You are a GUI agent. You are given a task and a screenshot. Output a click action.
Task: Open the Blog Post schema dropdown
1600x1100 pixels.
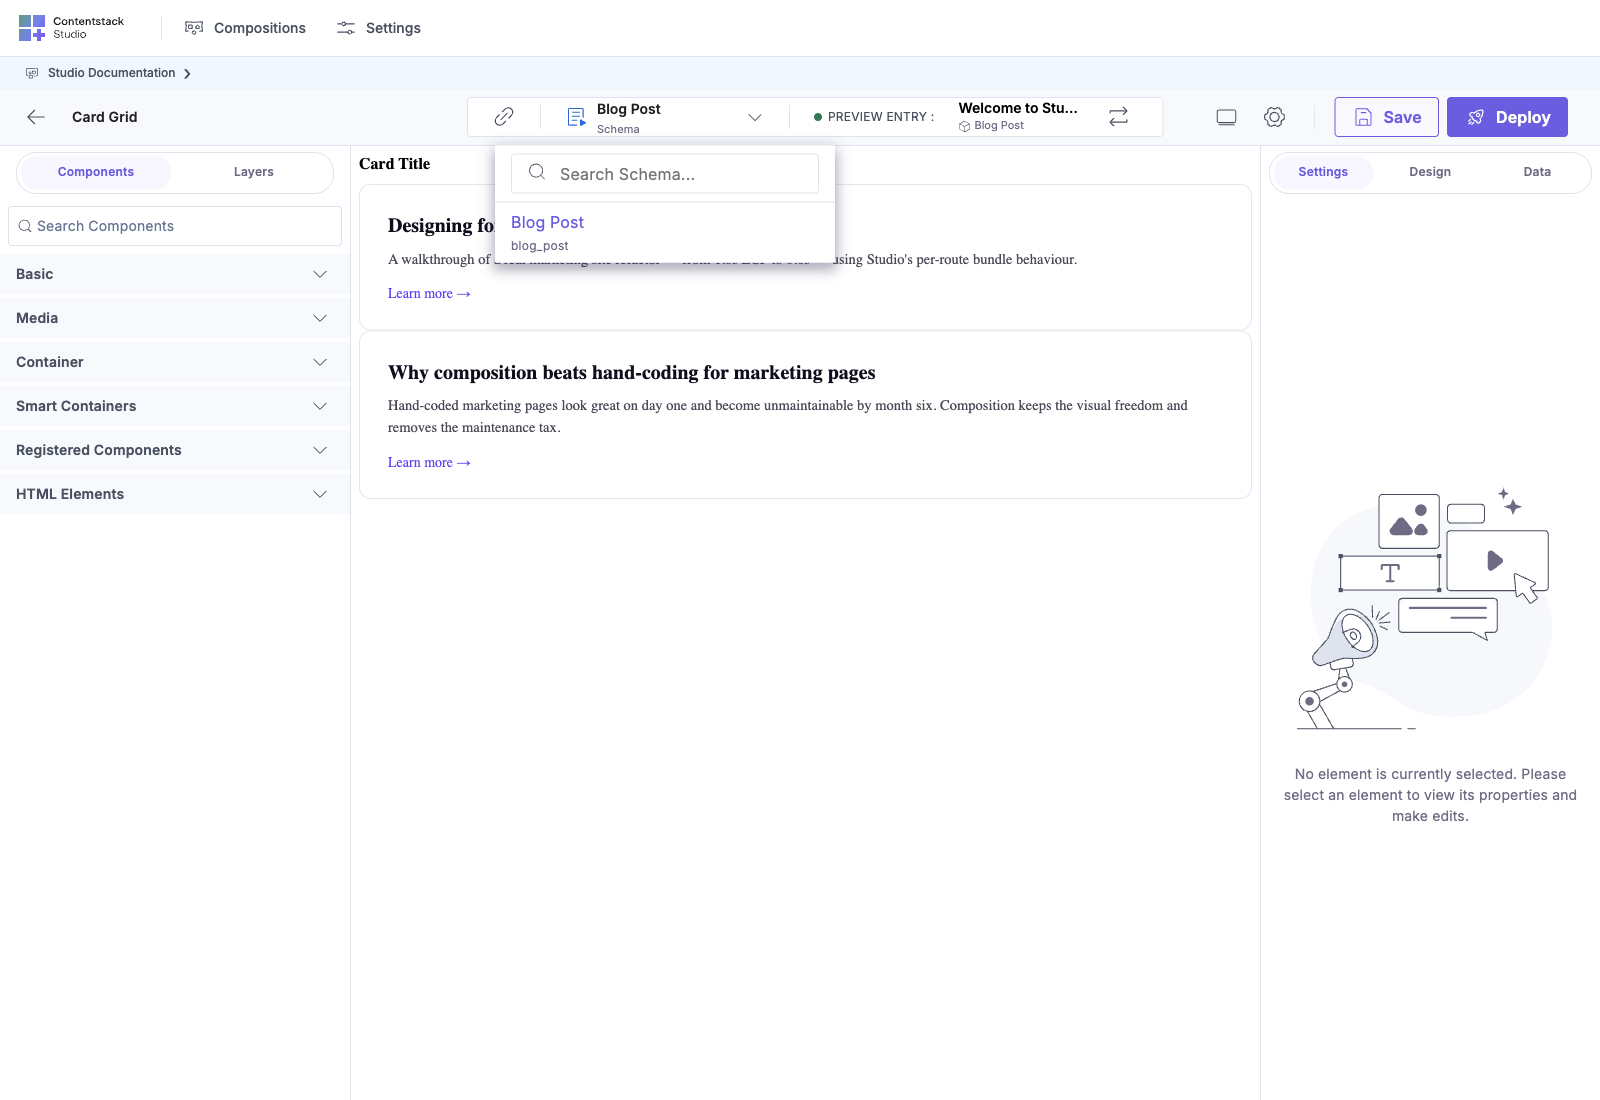[x=664, y=117]
